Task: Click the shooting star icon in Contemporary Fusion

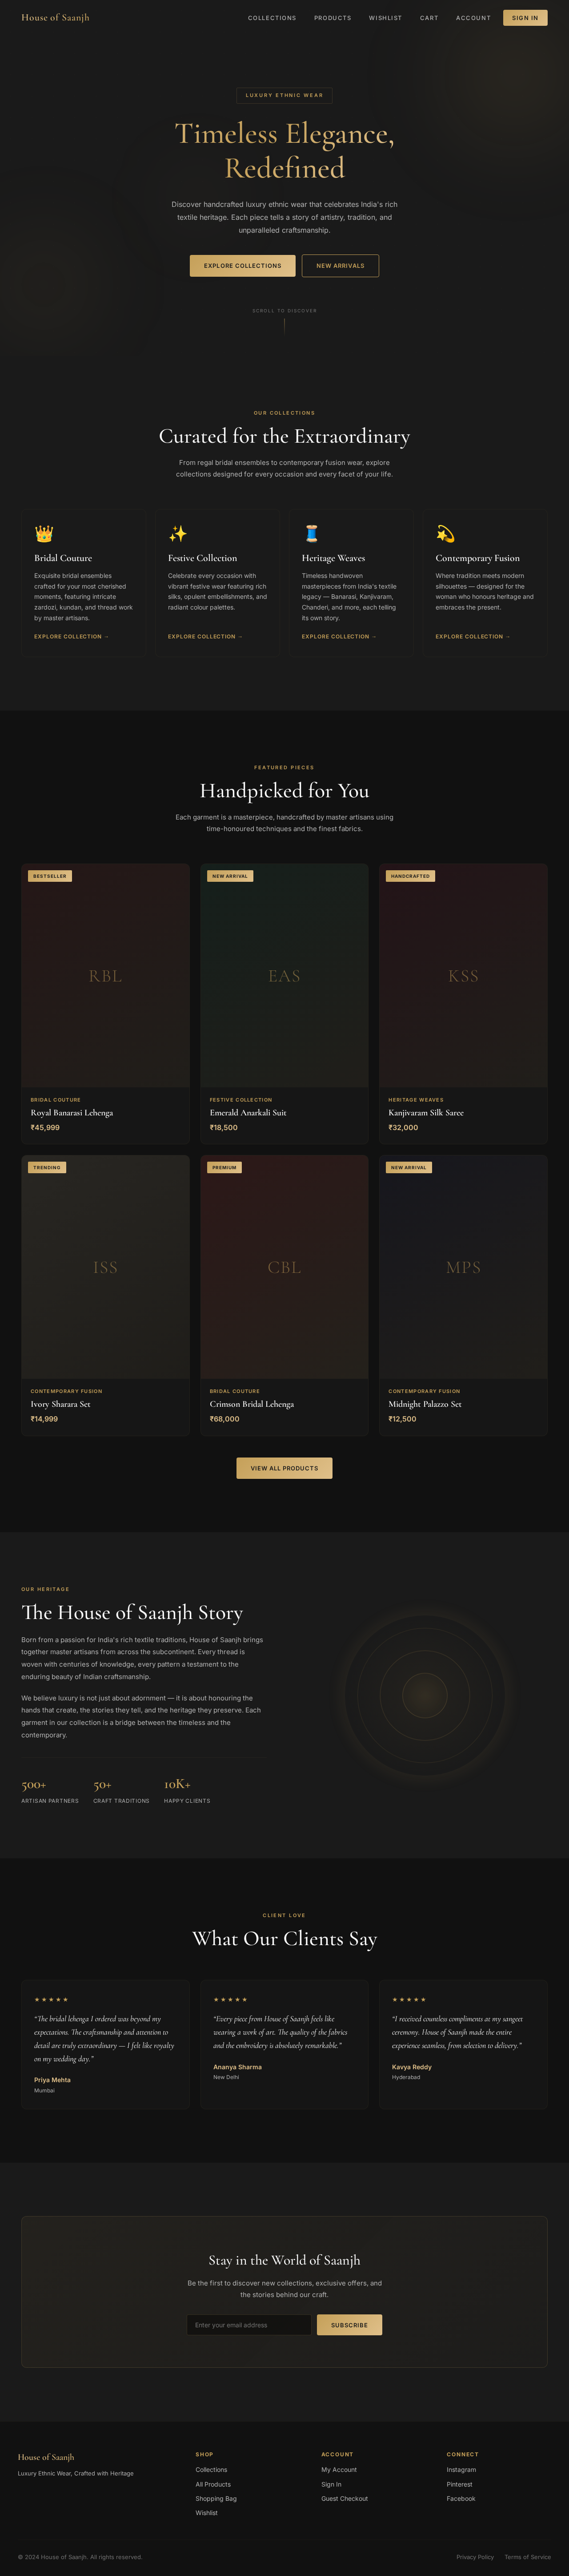Action: (445, 534)
